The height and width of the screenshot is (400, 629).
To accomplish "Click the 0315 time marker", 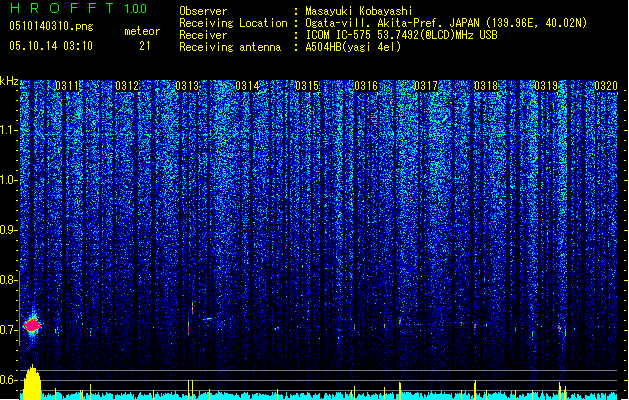I will [307, 86].
